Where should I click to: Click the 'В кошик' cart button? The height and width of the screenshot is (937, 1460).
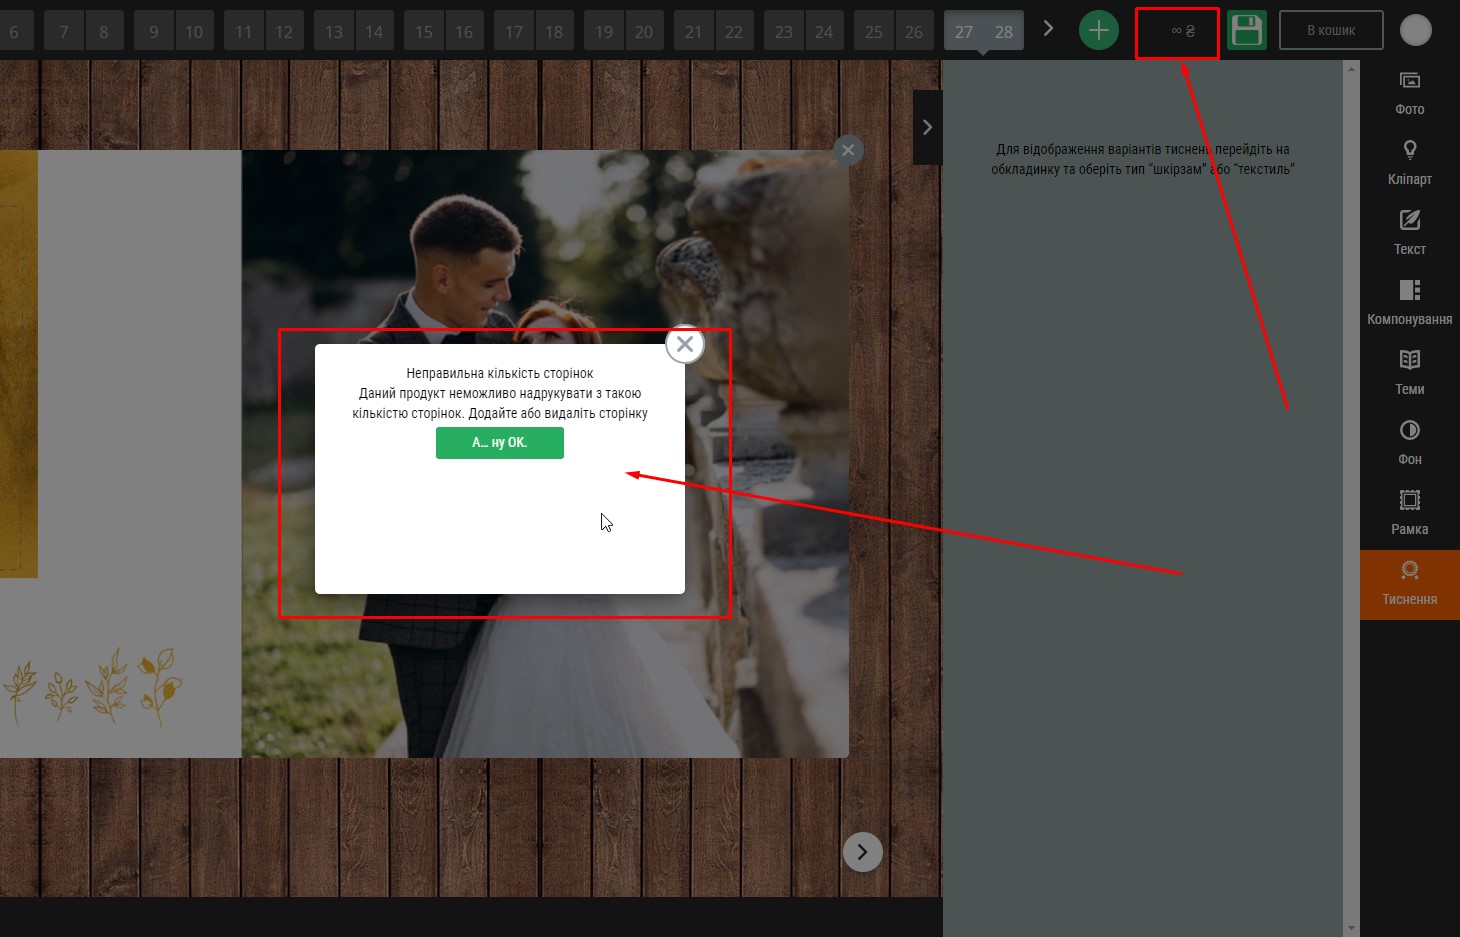(x=1331, y=31)
